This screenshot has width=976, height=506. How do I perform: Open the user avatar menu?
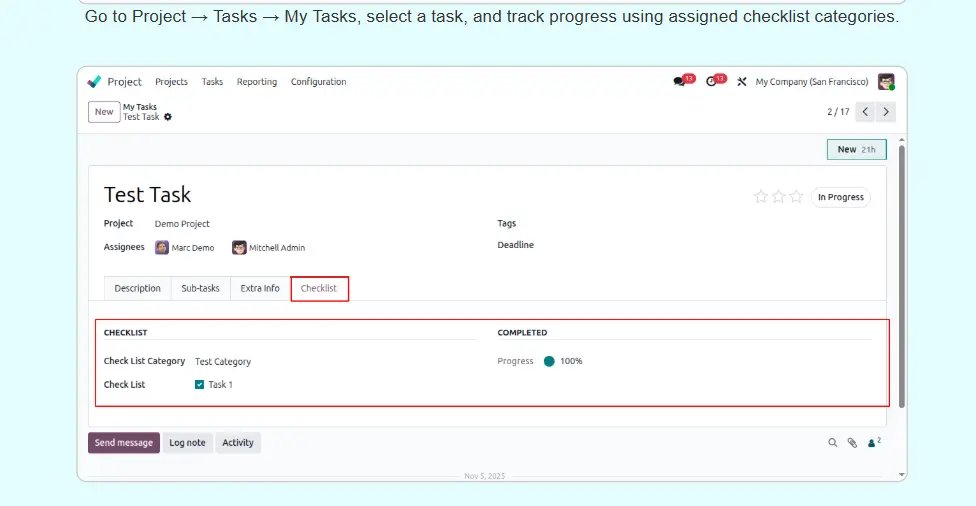click(x=886, y=82)
